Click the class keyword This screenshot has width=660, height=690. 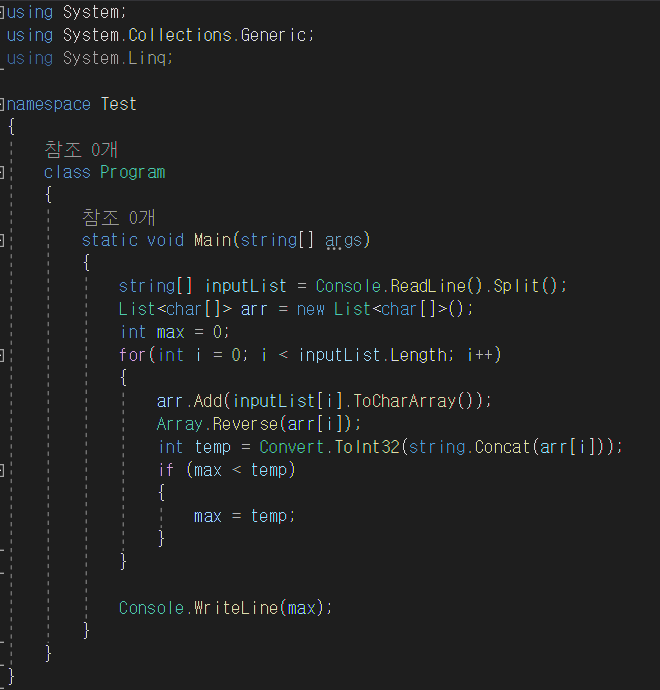pyautogui.click(x=67, y=172)
